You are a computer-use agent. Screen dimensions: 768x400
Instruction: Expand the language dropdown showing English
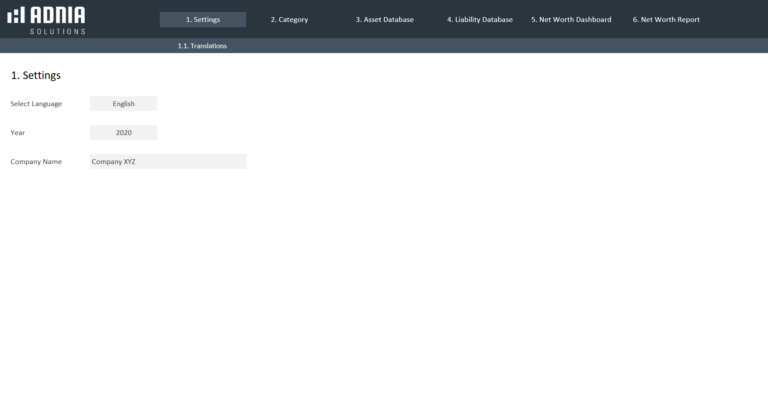tap(123, 103)
